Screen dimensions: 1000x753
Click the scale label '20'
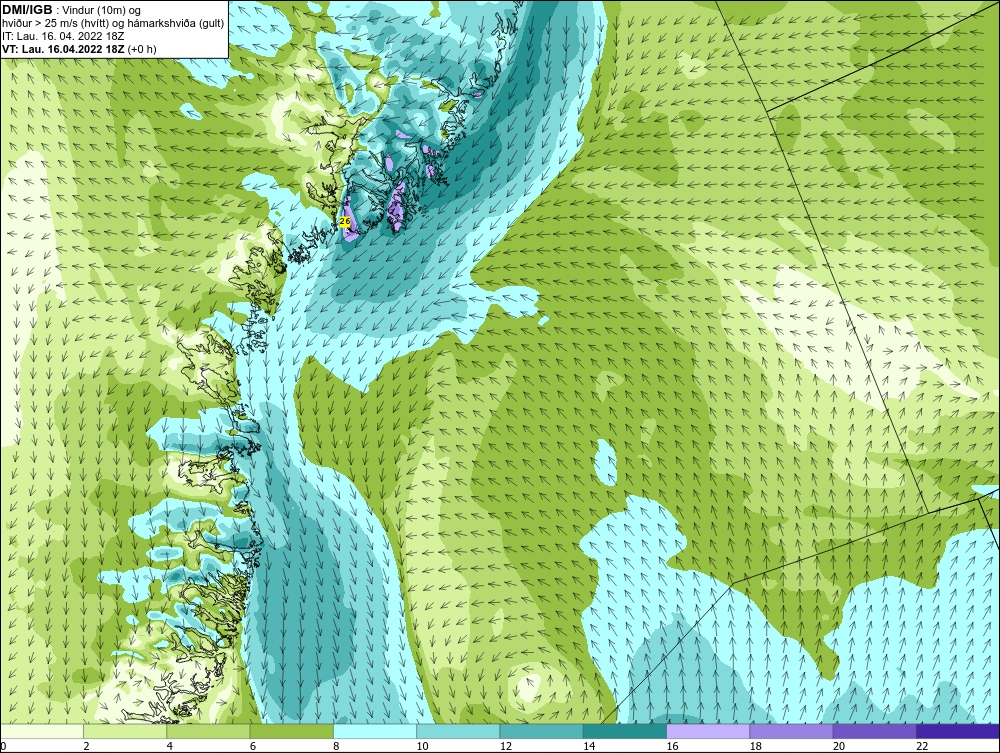(x=839, y=747)
